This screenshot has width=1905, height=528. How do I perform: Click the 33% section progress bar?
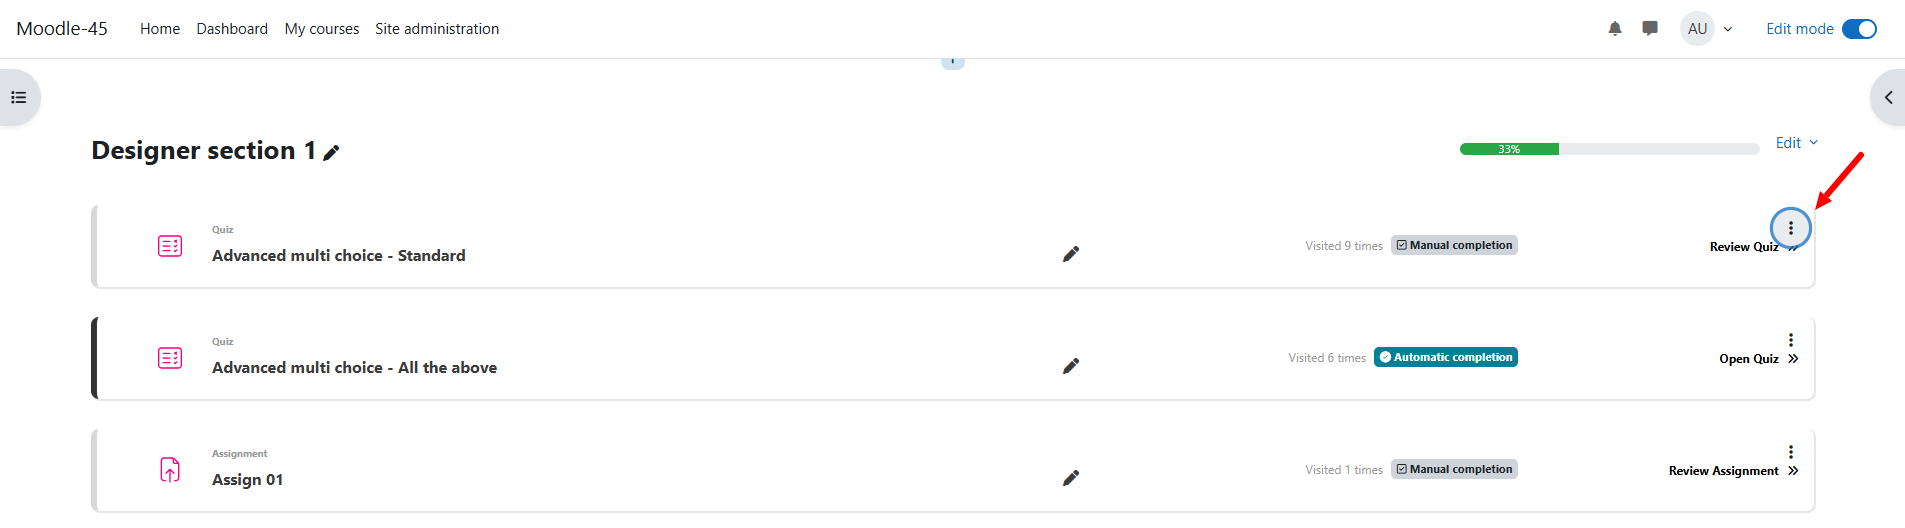1609,149
